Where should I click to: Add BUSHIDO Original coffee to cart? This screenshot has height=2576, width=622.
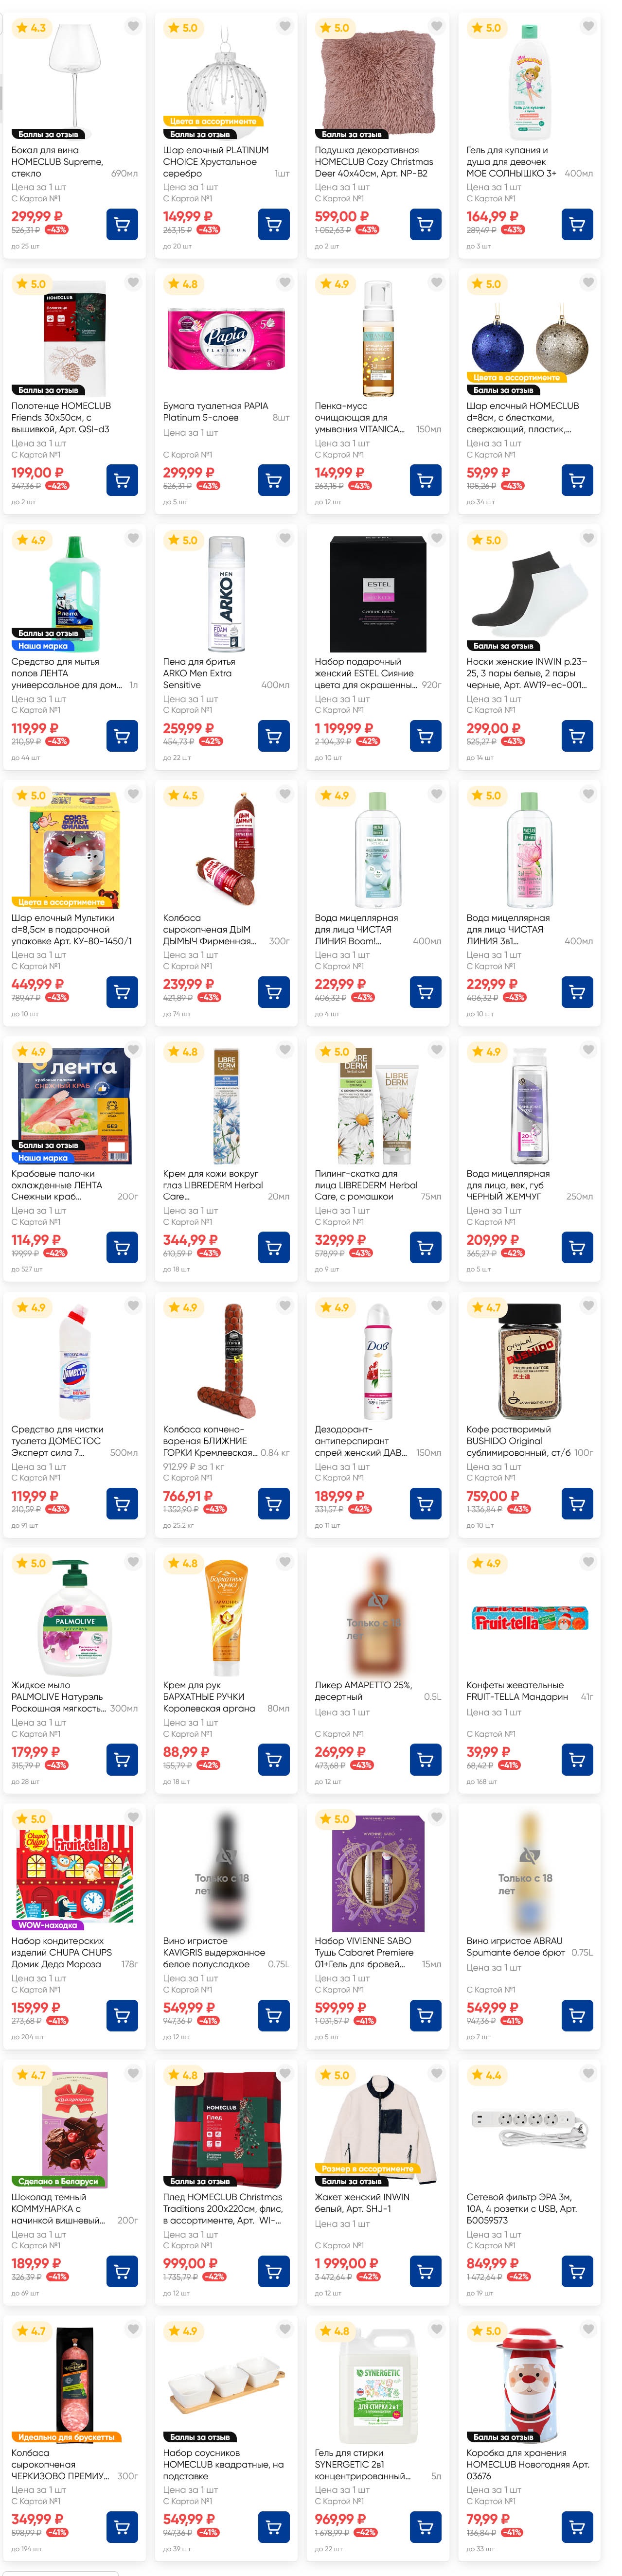click(577, 1503)
